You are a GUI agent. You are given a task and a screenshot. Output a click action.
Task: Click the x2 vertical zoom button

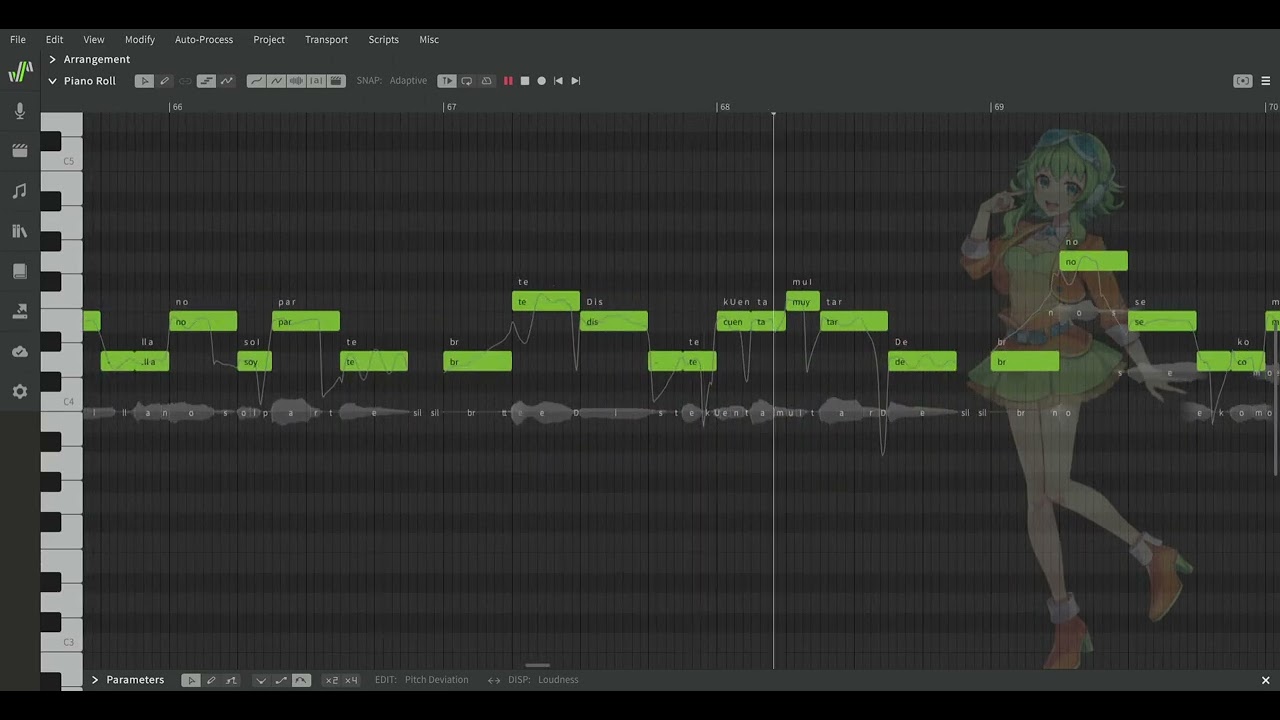332,680
